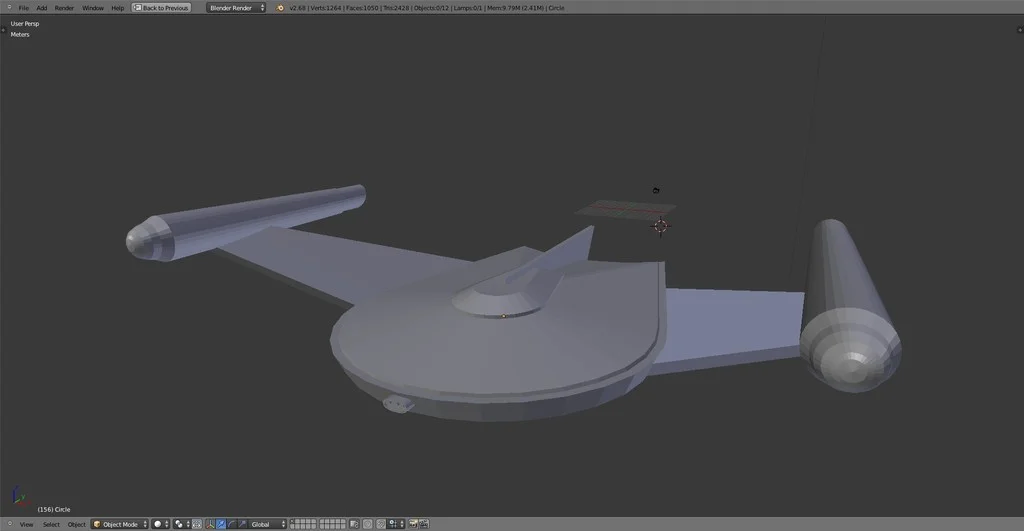This screenshot has width=1024, height=531.
Task: Toggle snap during transform magnet
Action: [x=381, y=524]
